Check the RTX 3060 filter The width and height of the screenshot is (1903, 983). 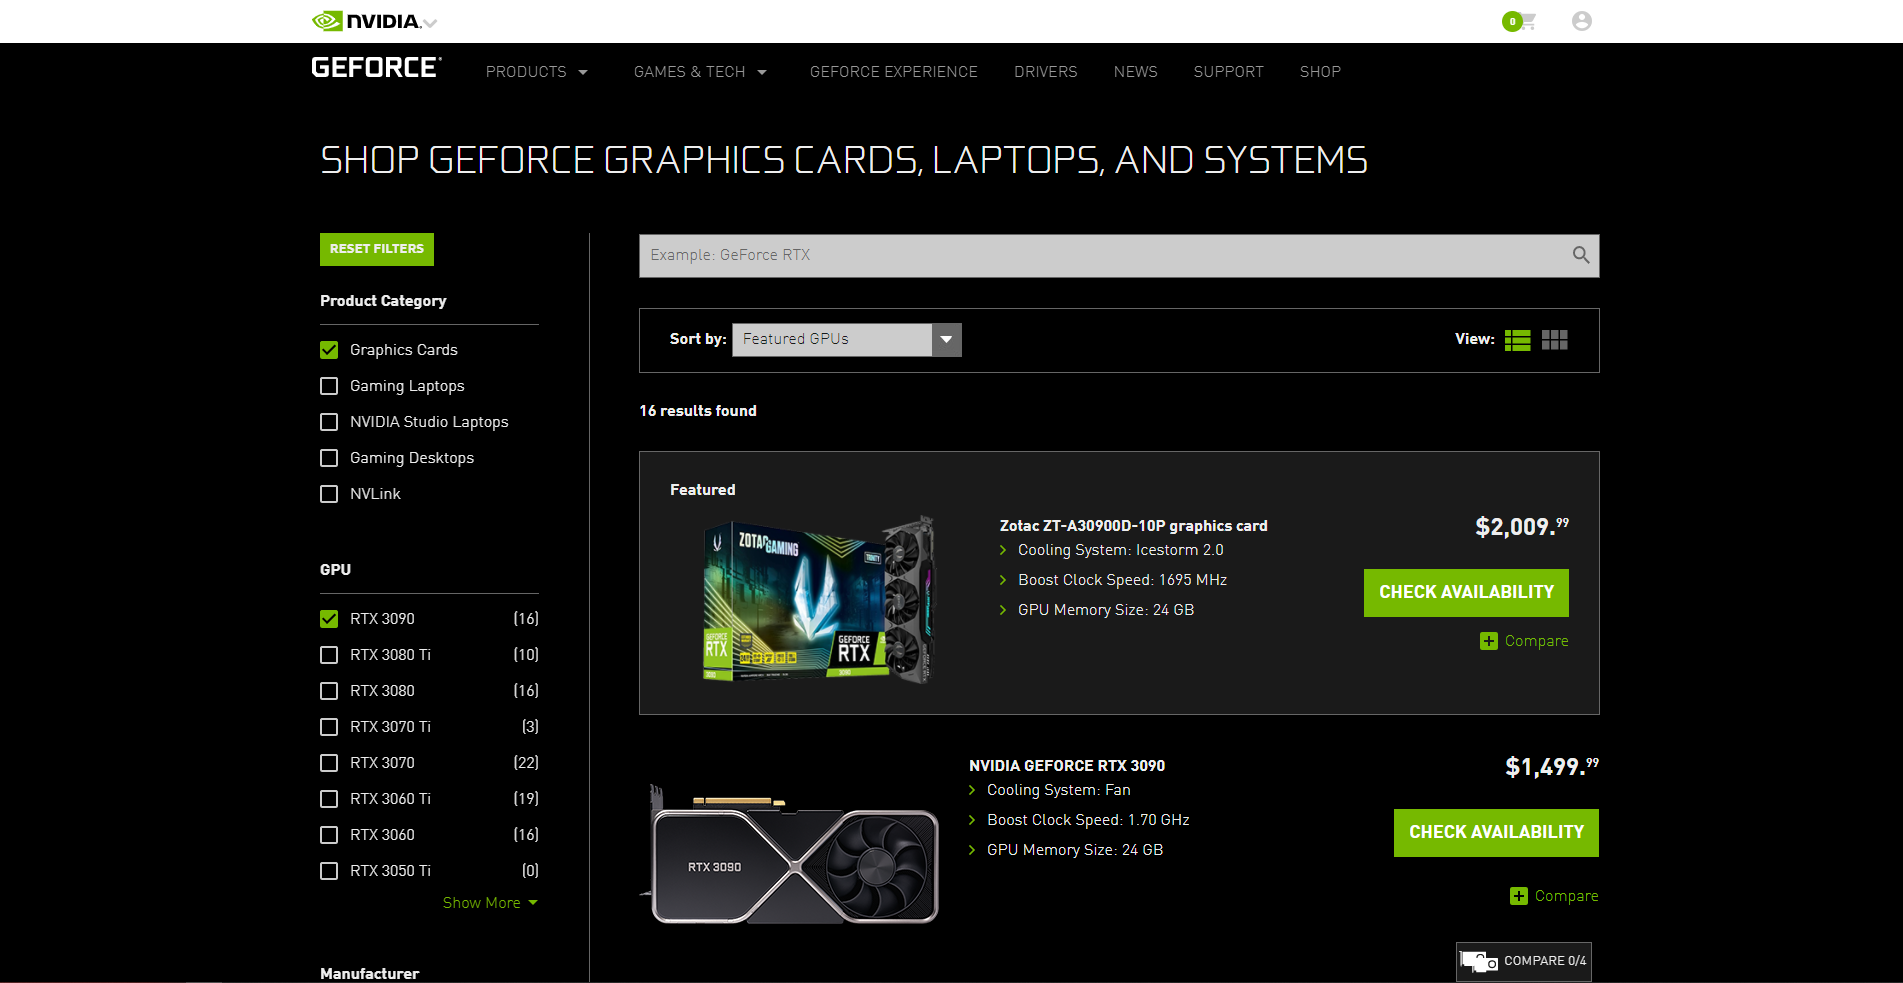pyautogui.click(x=329, y=835)
